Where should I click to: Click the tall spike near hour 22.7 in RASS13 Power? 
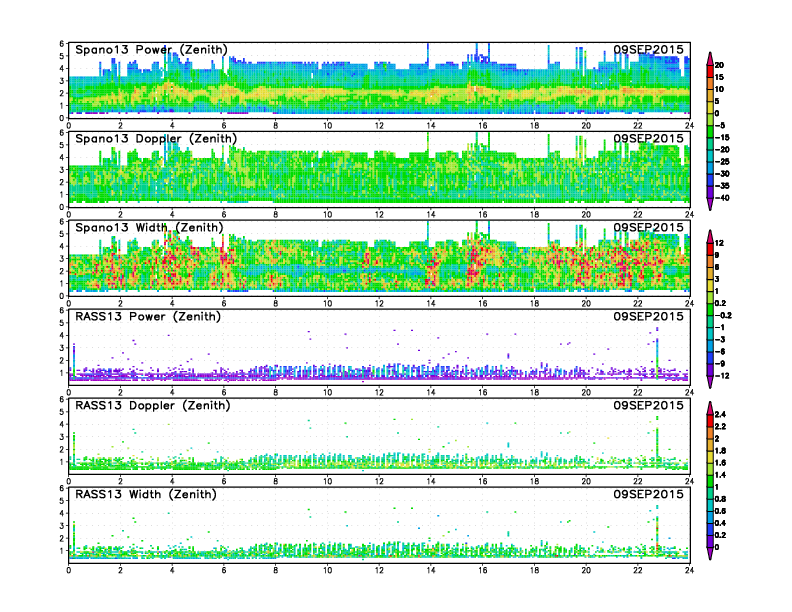[657, 353]
